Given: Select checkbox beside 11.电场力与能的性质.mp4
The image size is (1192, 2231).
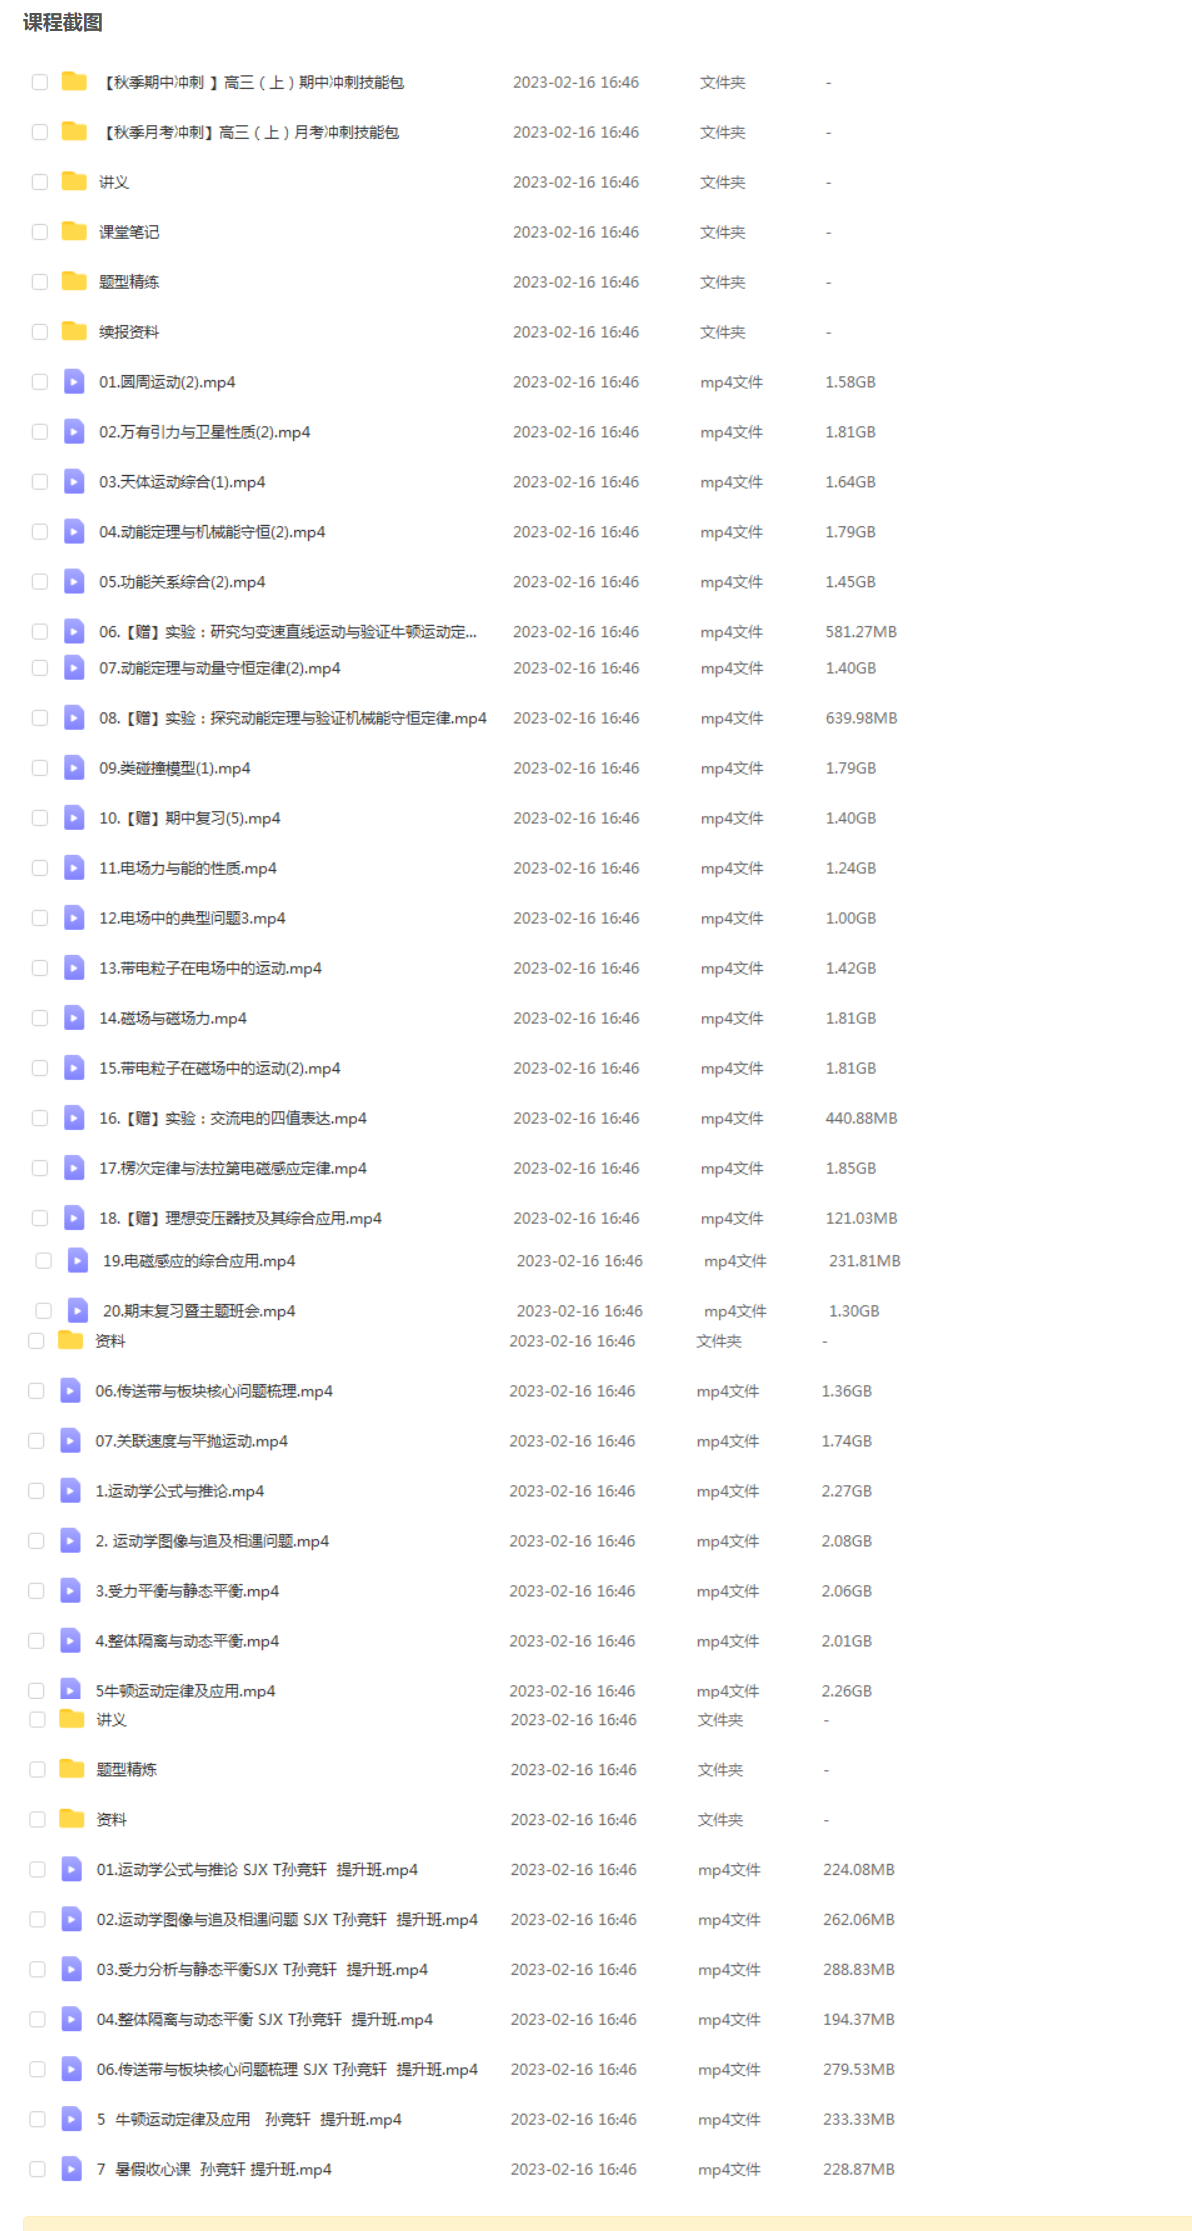Looking at the screenshot, I should point(40,868).
